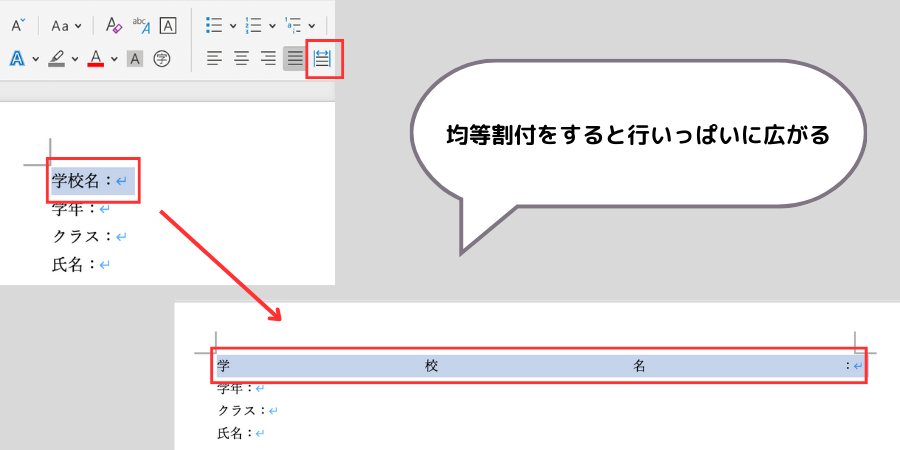Click the red font color A icon
This screenshot has width=900, height=450.
tap(96, 58)
